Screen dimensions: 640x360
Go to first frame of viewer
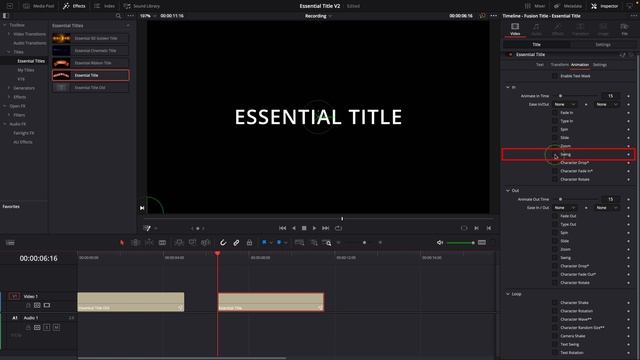pos(282,228)
